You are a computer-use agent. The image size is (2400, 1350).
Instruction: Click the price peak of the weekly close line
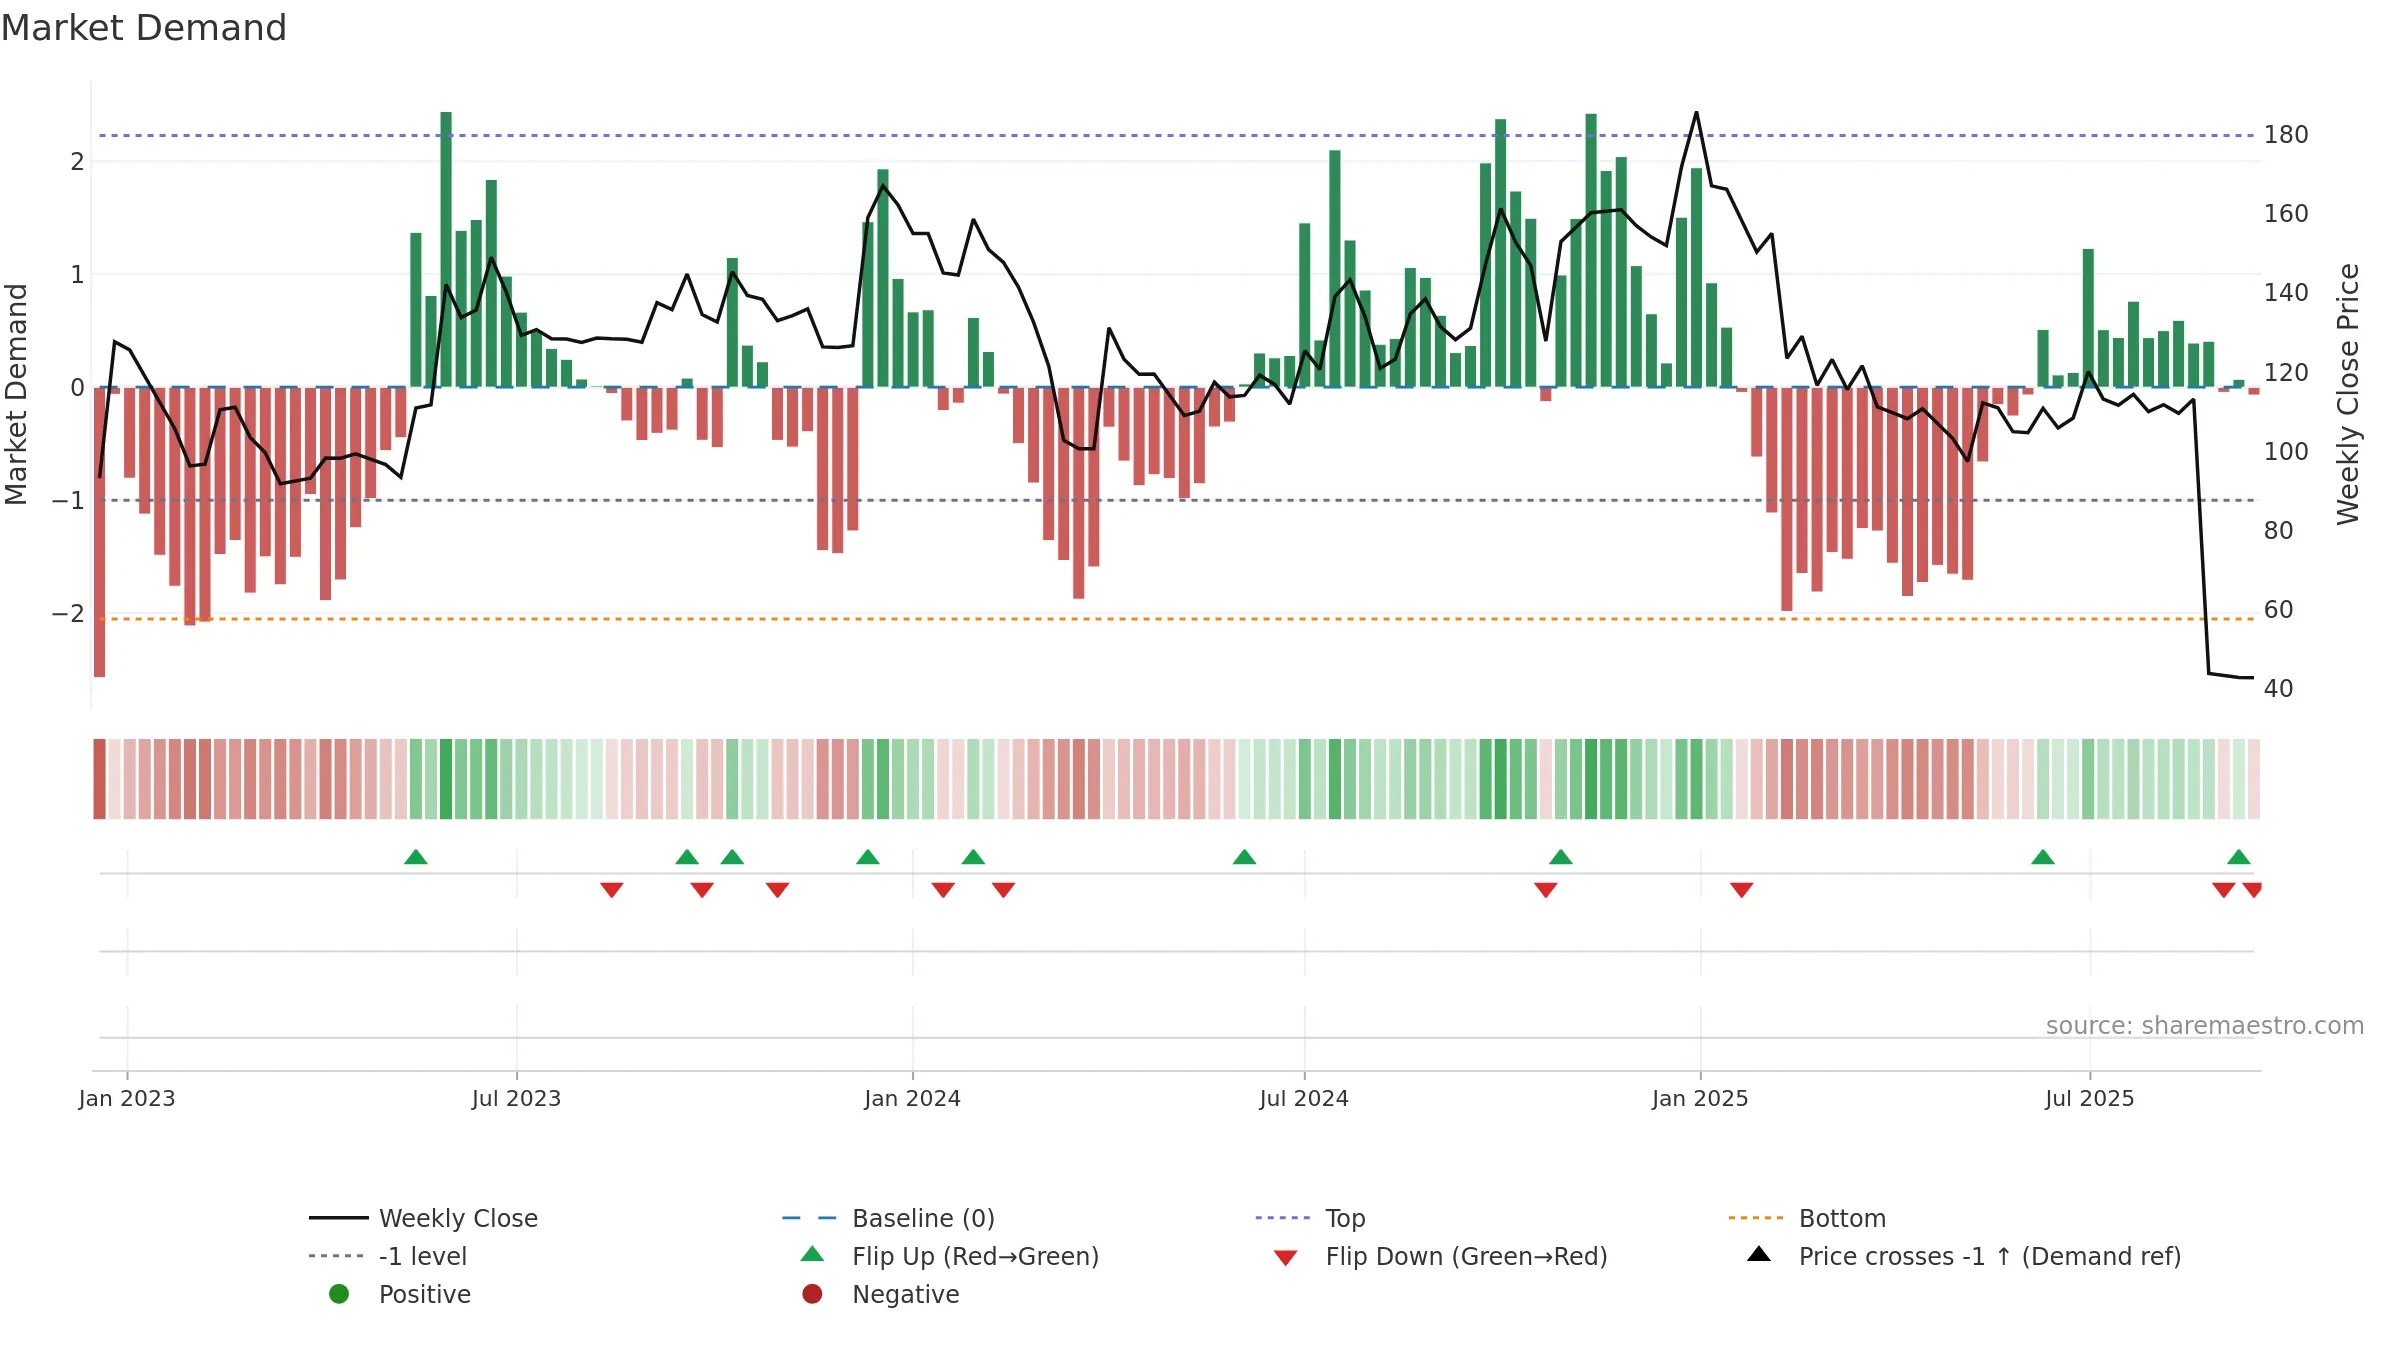pos(1696,112)
